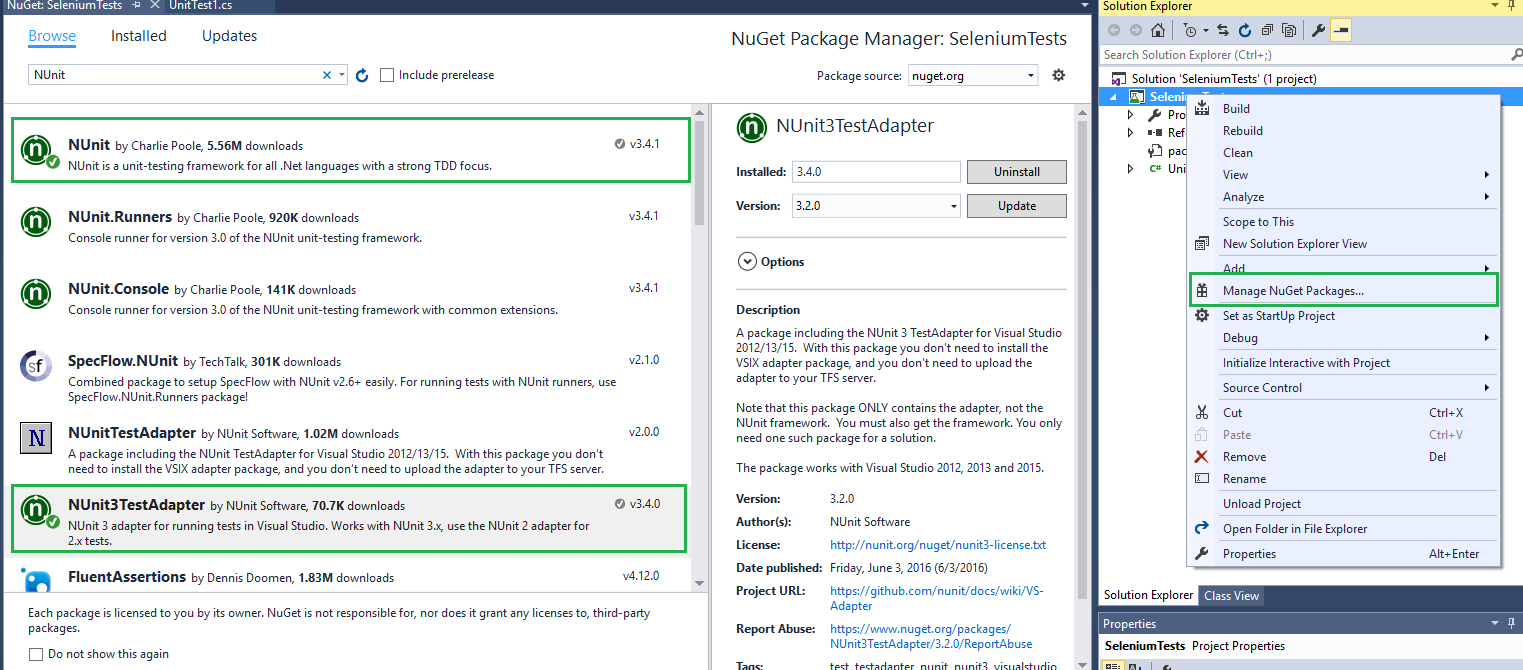The width and height of the screenshot is (1523, 670).
Task: Click the NUnitTestAdapter package icon
Action: (36, 439)
